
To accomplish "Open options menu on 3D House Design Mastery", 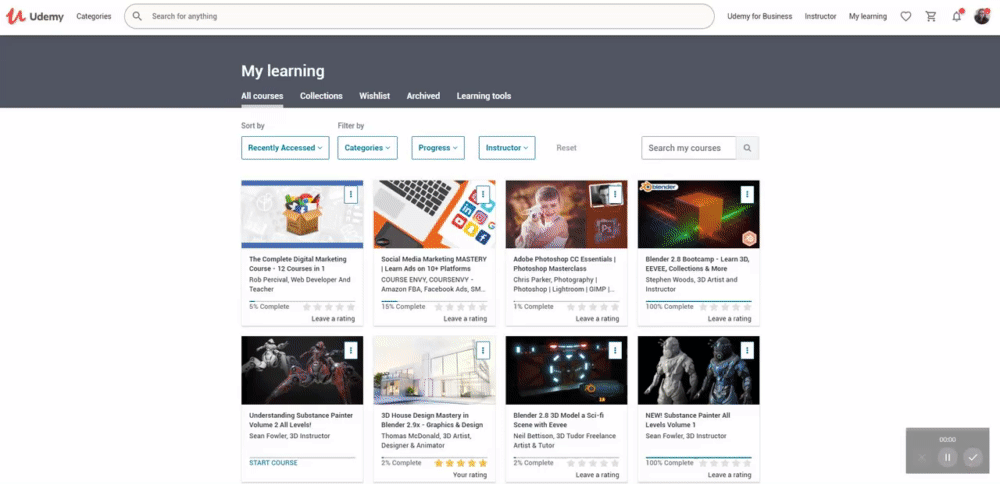I will [x=483, y=350].
